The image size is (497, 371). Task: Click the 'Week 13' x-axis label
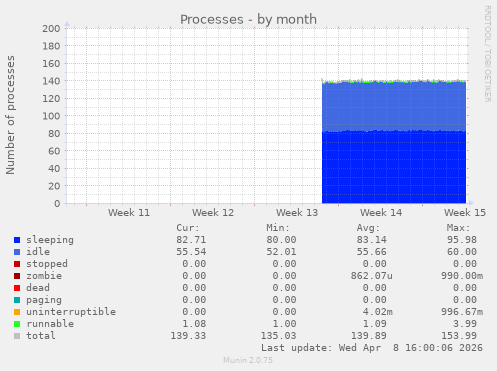coord(297,213)
